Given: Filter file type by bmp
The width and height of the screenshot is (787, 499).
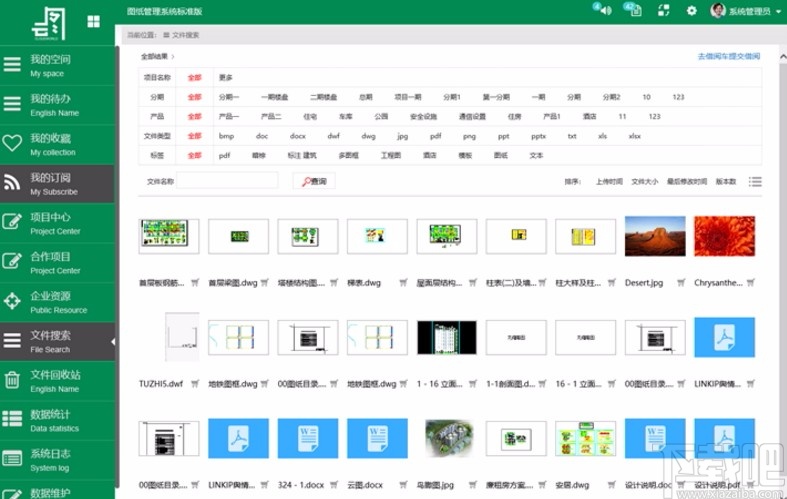Looking at the screenshot, I should tap(226, 136).
